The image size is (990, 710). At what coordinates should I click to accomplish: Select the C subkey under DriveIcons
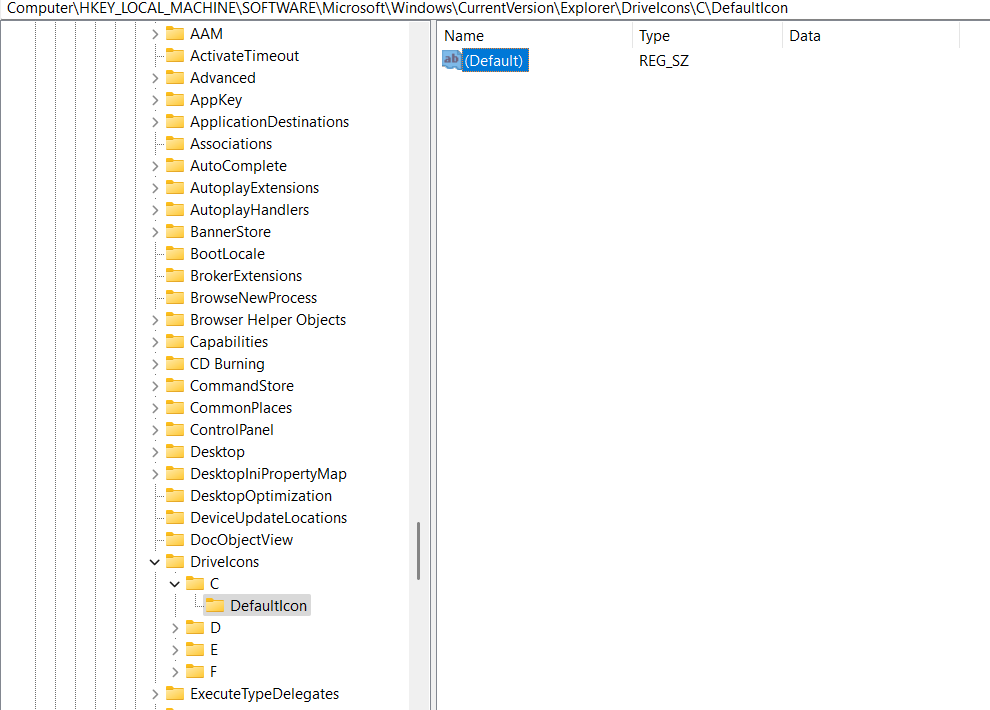215,584
